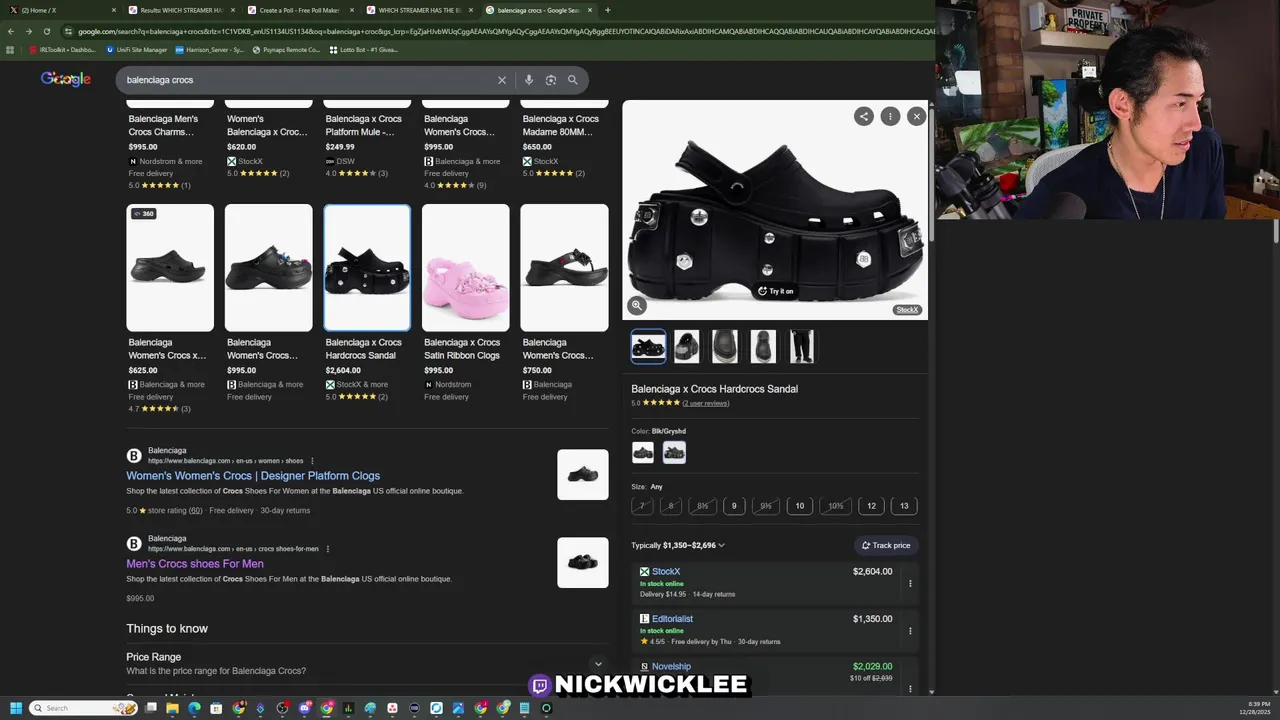Select size 8
This screenshot has height=720, width=1280.
click(671, 506)
